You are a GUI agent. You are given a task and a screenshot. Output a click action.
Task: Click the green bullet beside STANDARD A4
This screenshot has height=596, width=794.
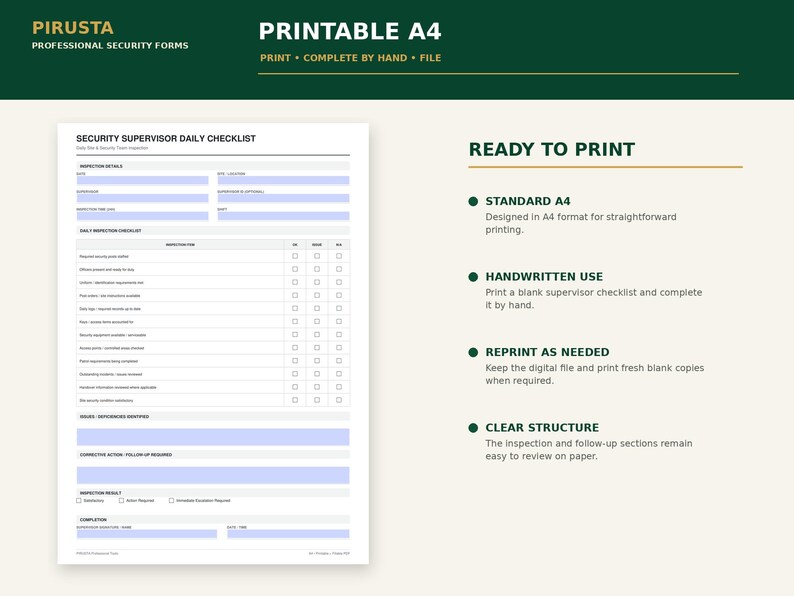tap(473, 202)
